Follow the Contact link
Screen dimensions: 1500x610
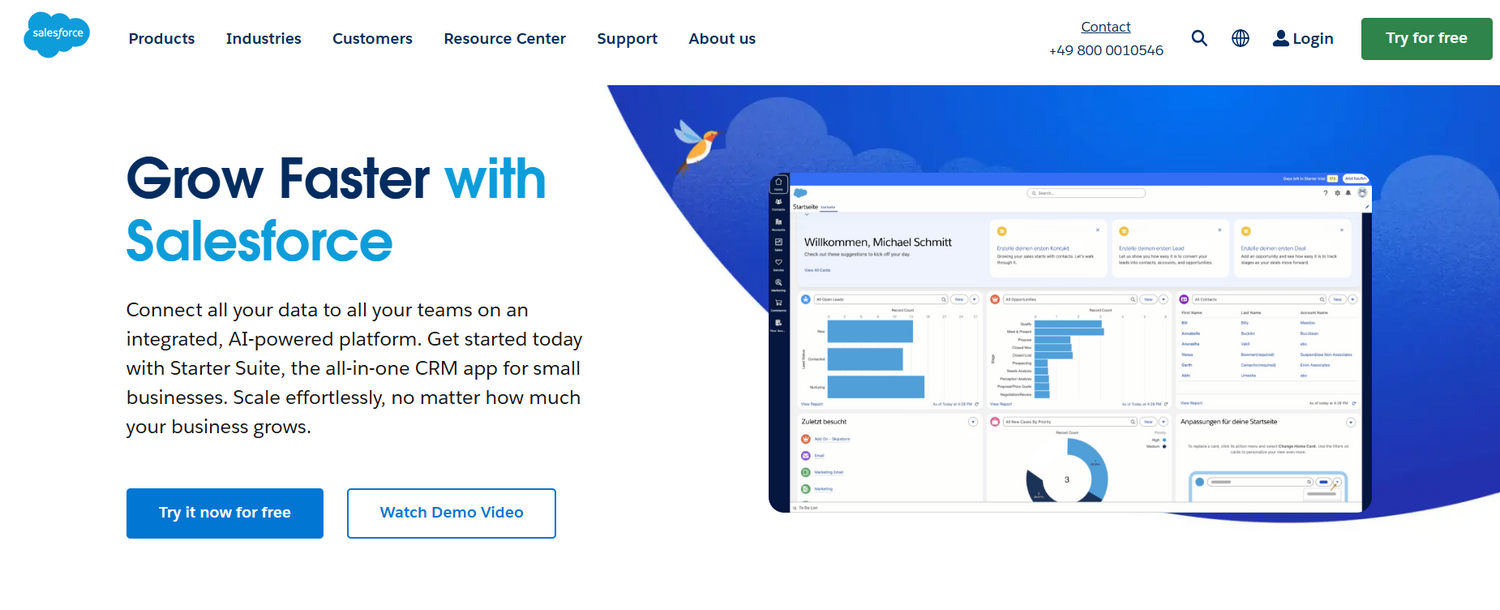point(1105,27)
